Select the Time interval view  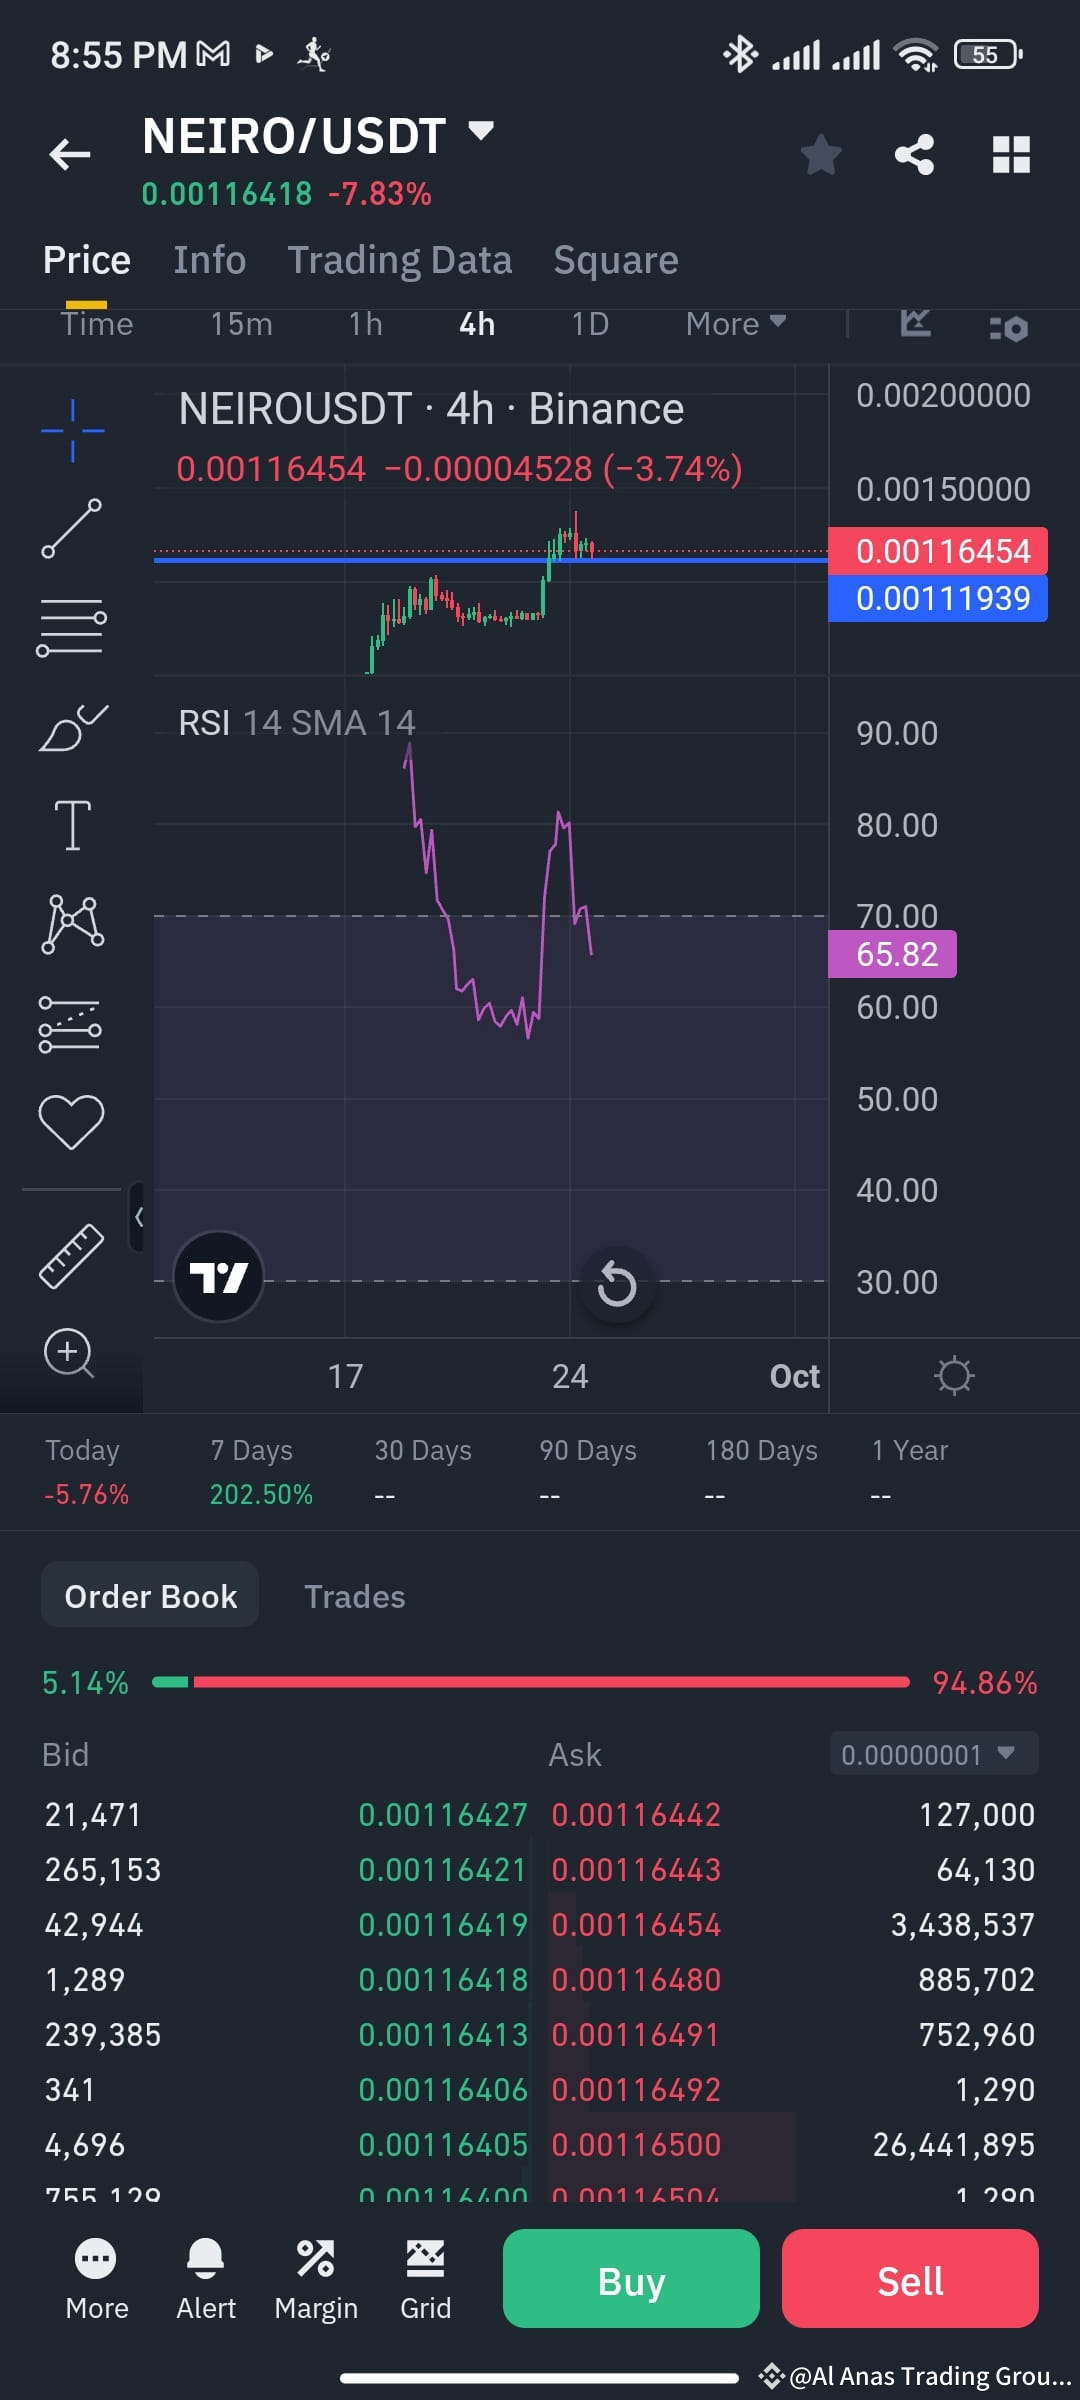click(x=97, y=323)
